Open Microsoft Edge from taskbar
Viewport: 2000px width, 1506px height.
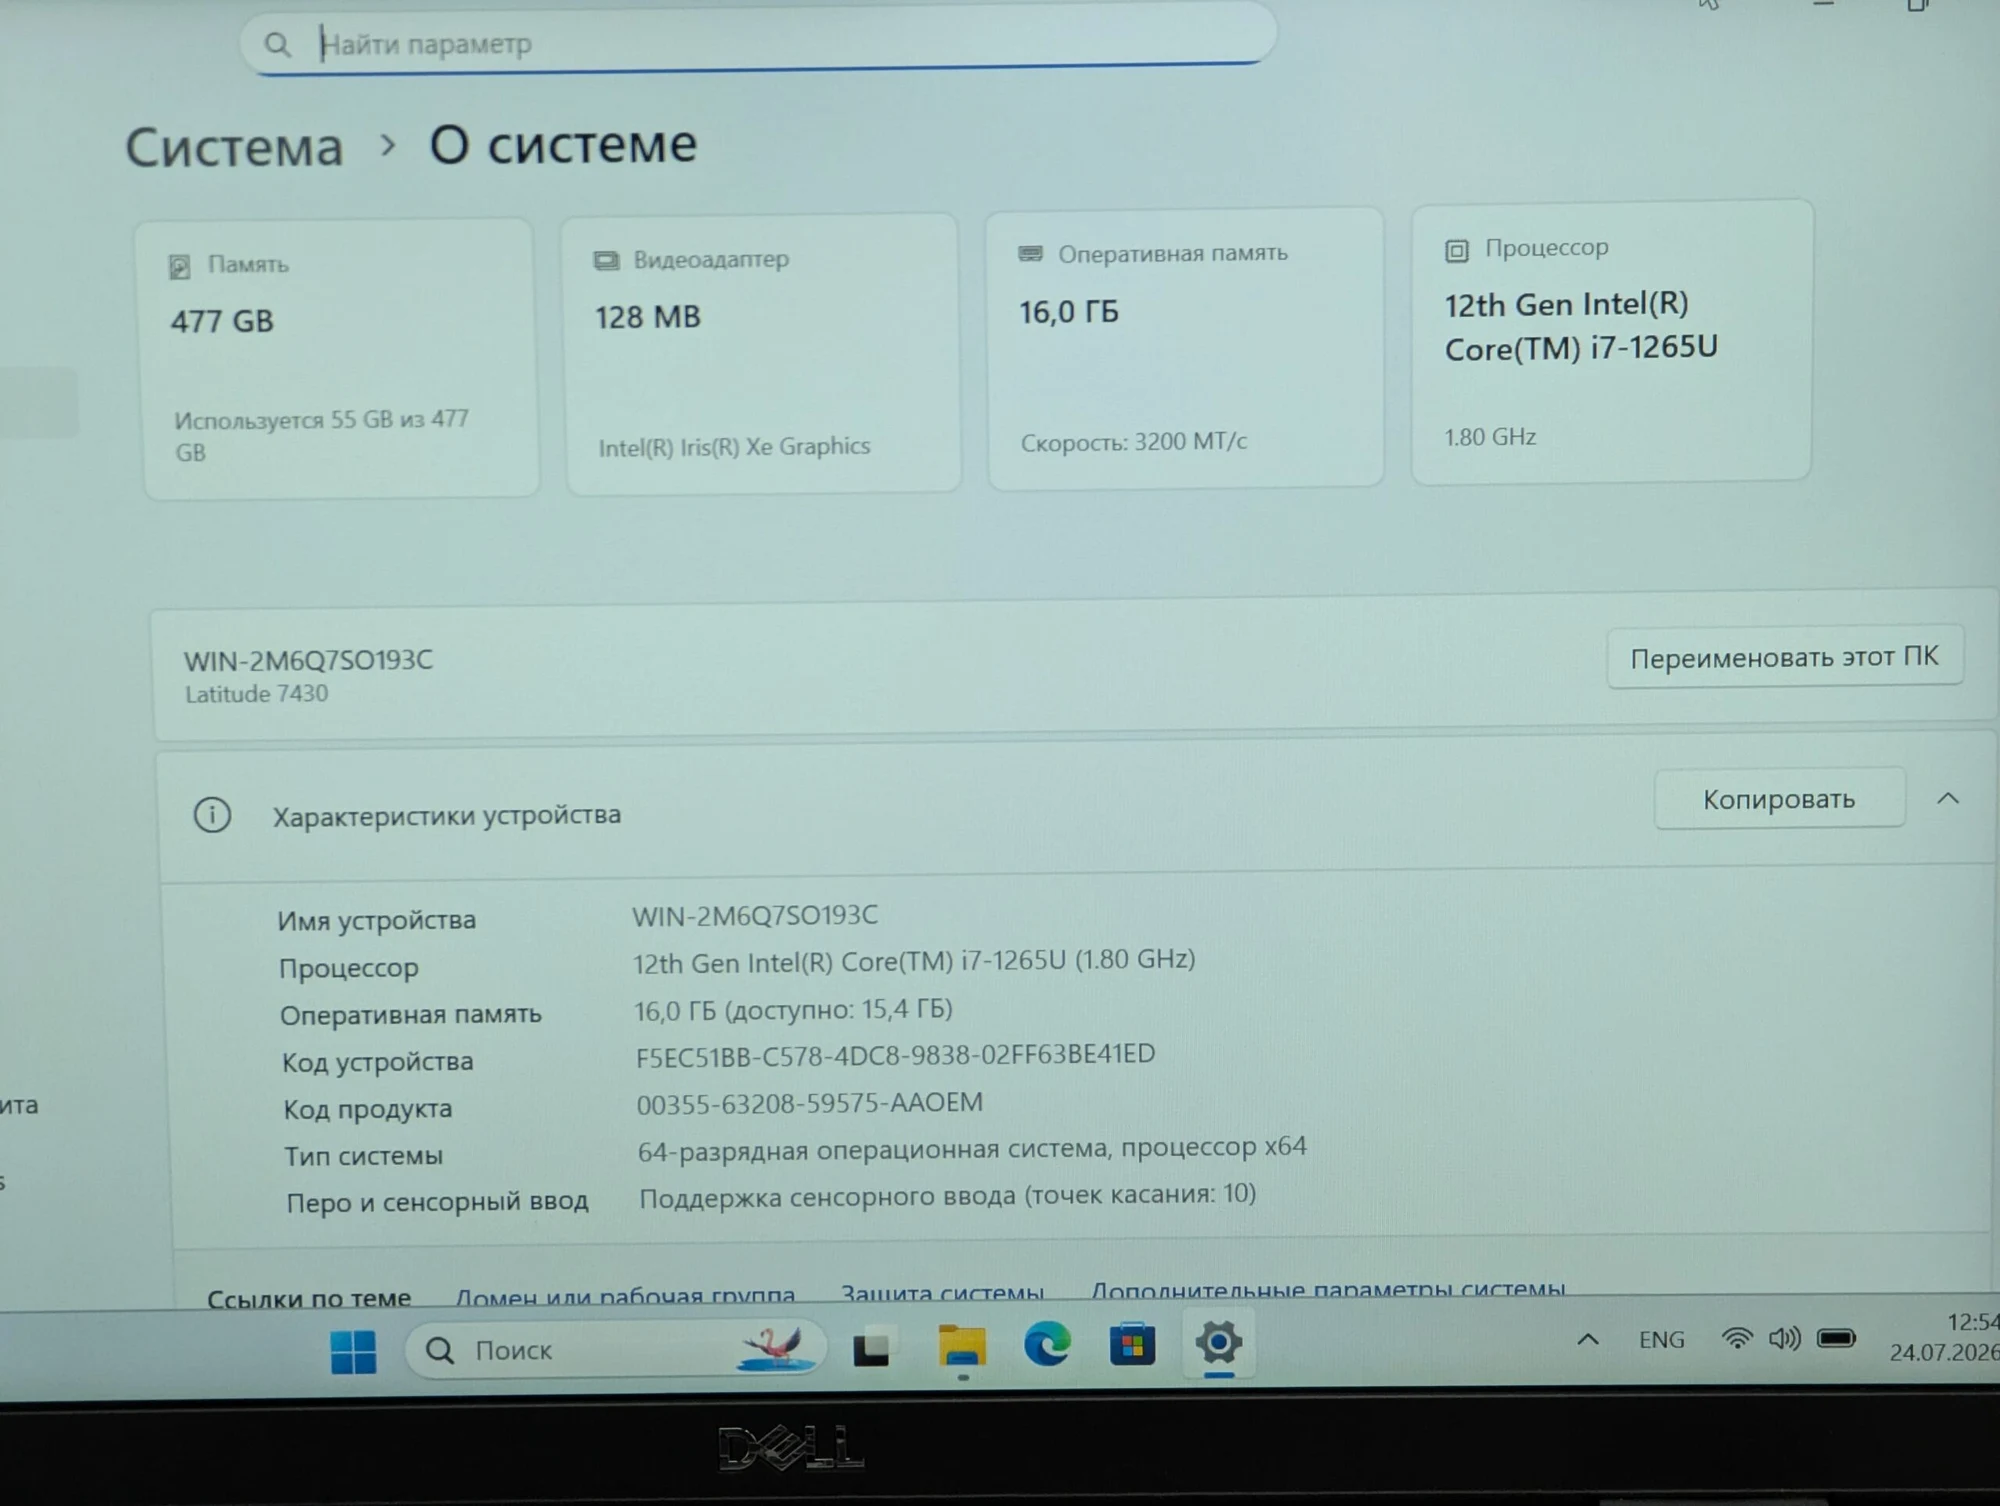[1047, 1343]
